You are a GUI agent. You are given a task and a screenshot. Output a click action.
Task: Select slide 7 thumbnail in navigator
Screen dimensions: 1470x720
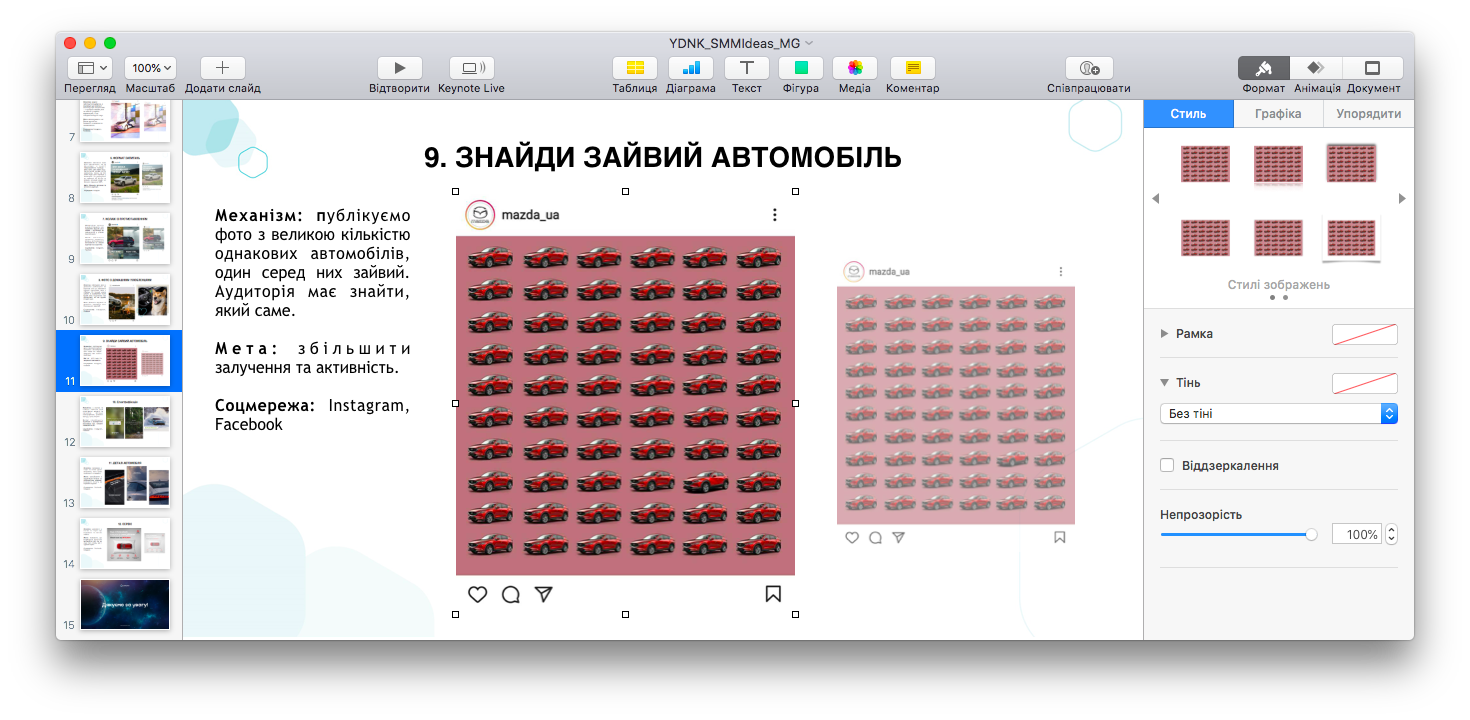pyautogui.click(x=125, y=120)
